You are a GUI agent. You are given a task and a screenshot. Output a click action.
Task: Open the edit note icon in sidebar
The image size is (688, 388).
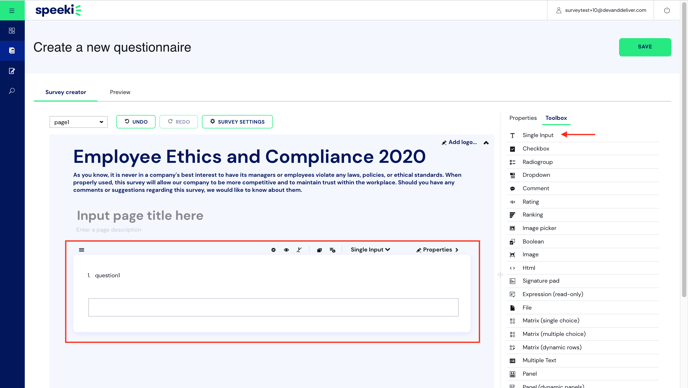click(x=12, y=71)
